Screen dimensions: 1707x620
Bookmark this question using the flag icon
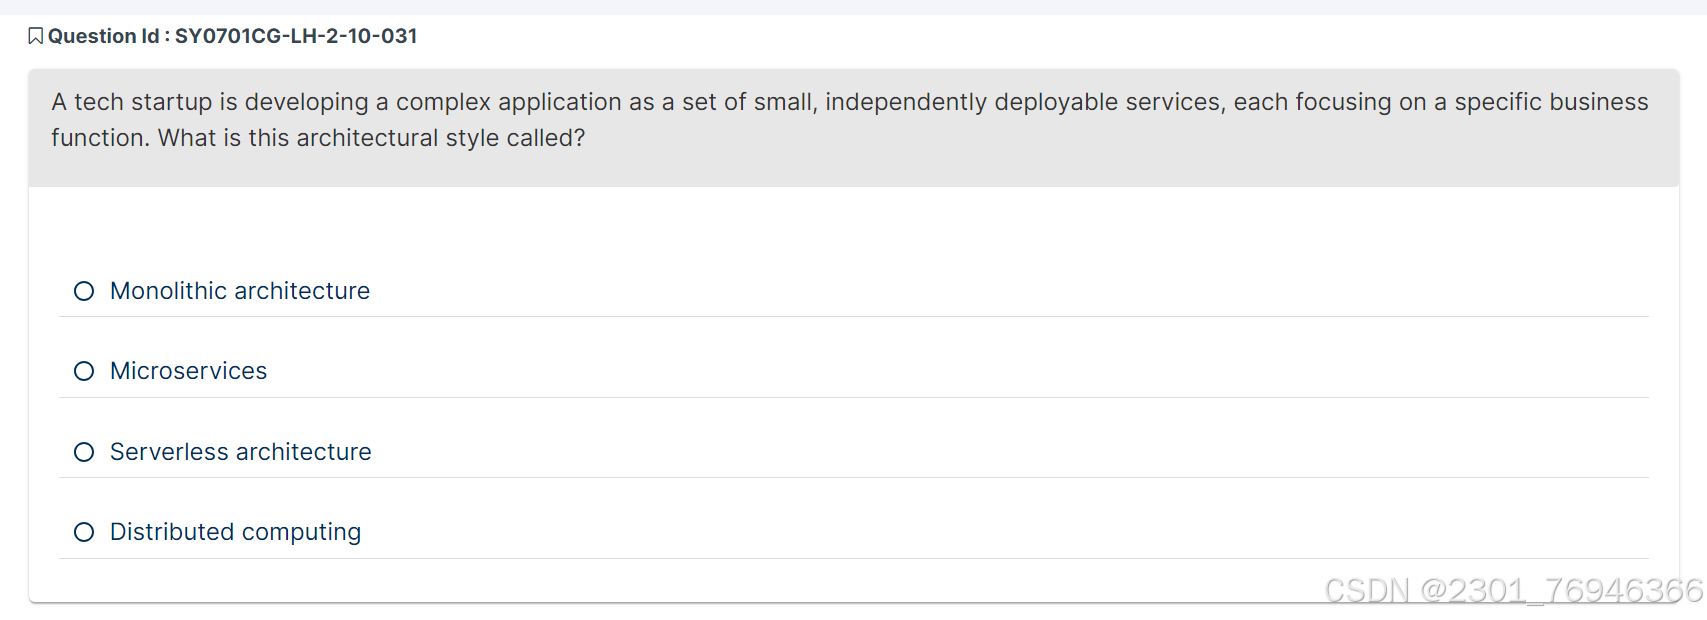point(35,37)
